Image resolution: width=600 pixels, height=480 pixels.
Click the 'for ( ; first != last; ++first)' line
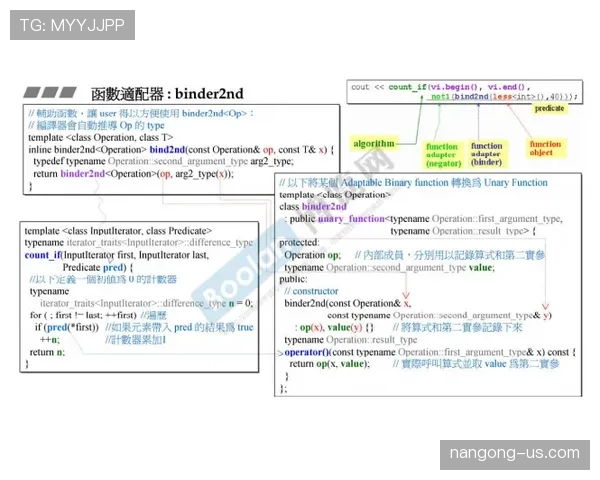coord(83,315)
